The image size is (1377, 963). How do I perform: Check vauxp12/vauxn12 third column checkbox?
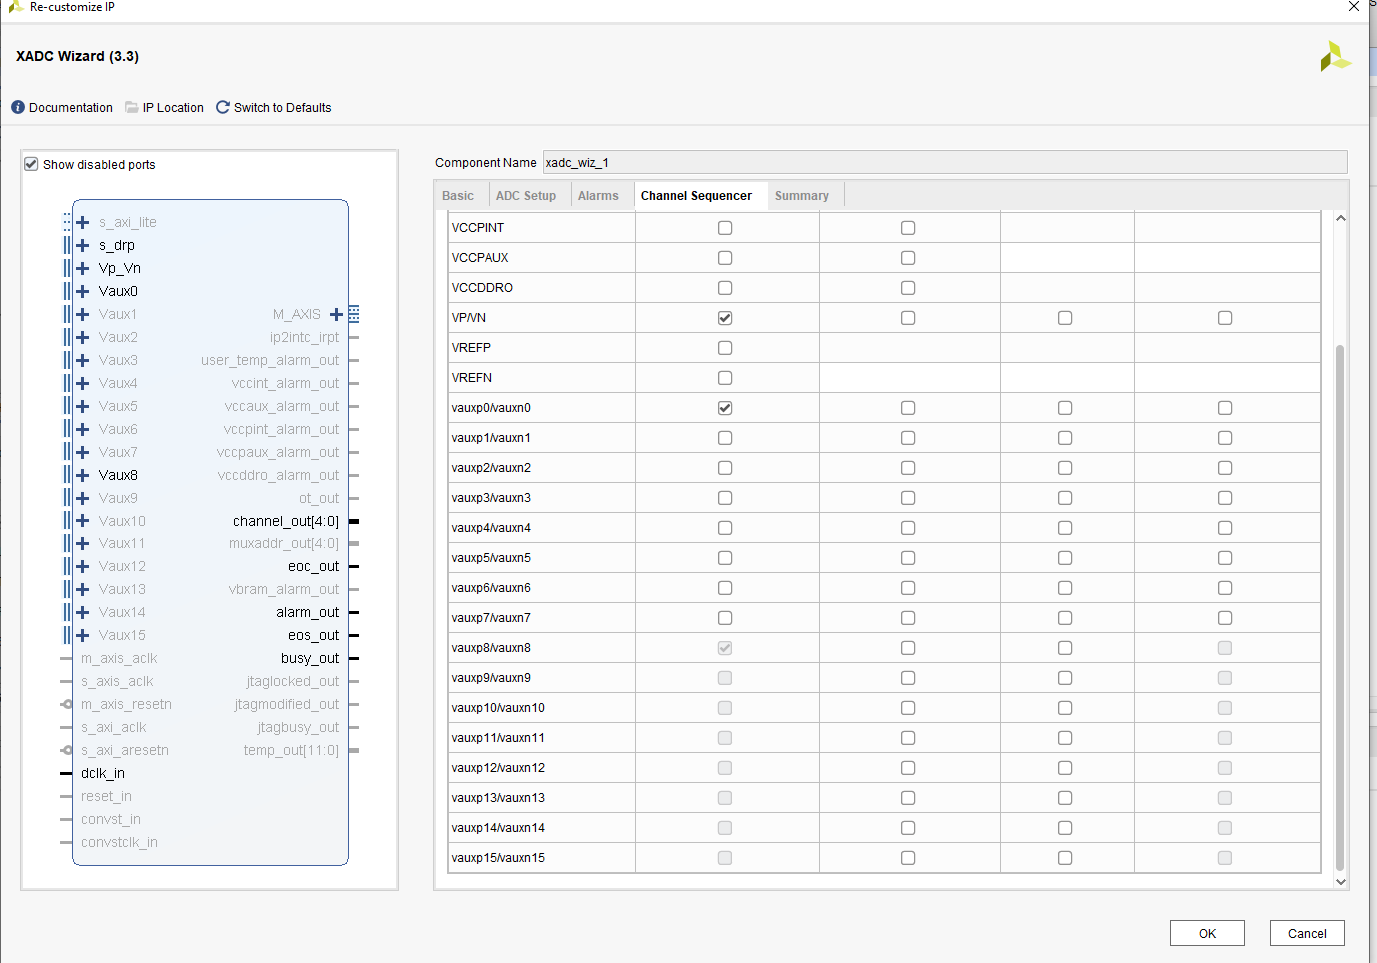pyautogui.click(x=1065, y=768)
